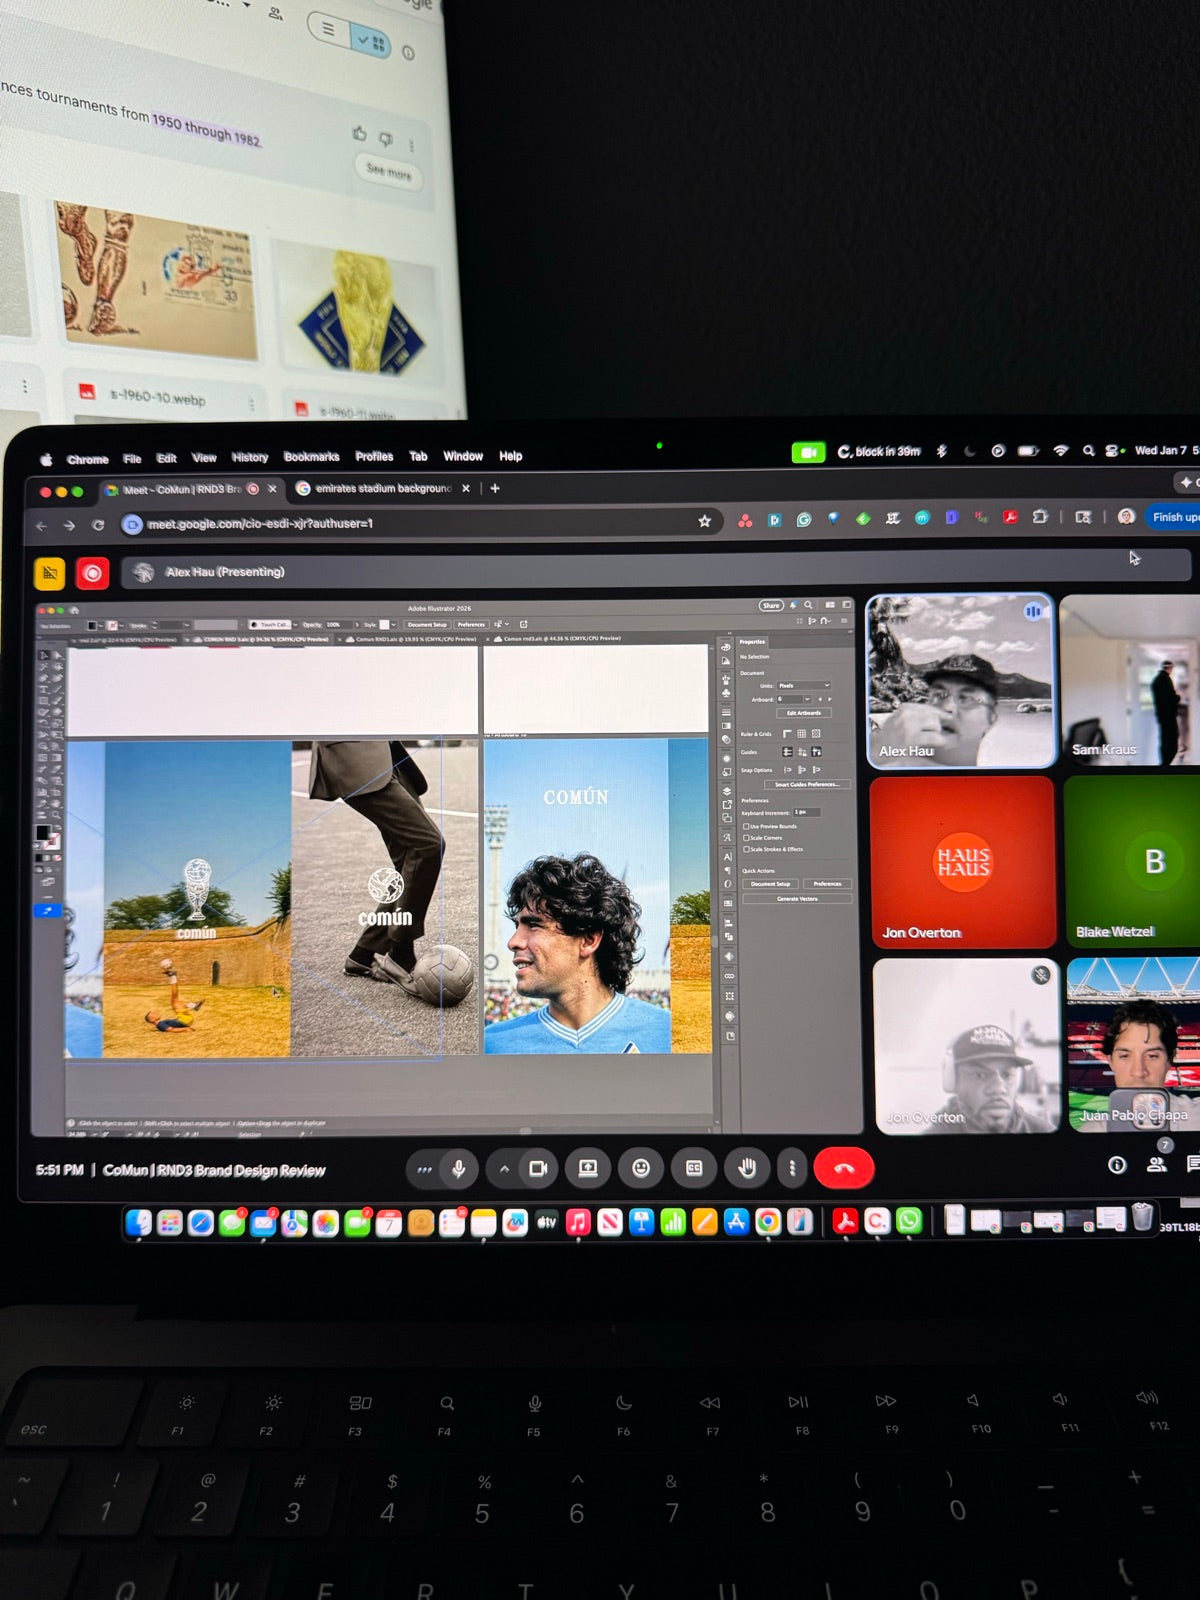Click the Adobe Acrobat extension icon in toolbar
The image size is (1200, 1600).
click(1011, 518)
